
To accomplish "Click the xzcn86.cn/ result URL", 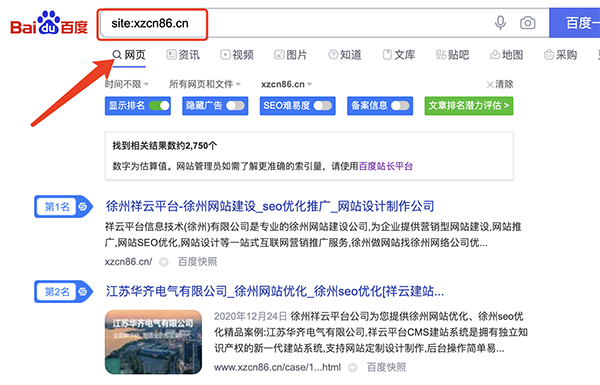I will (129, 262).
